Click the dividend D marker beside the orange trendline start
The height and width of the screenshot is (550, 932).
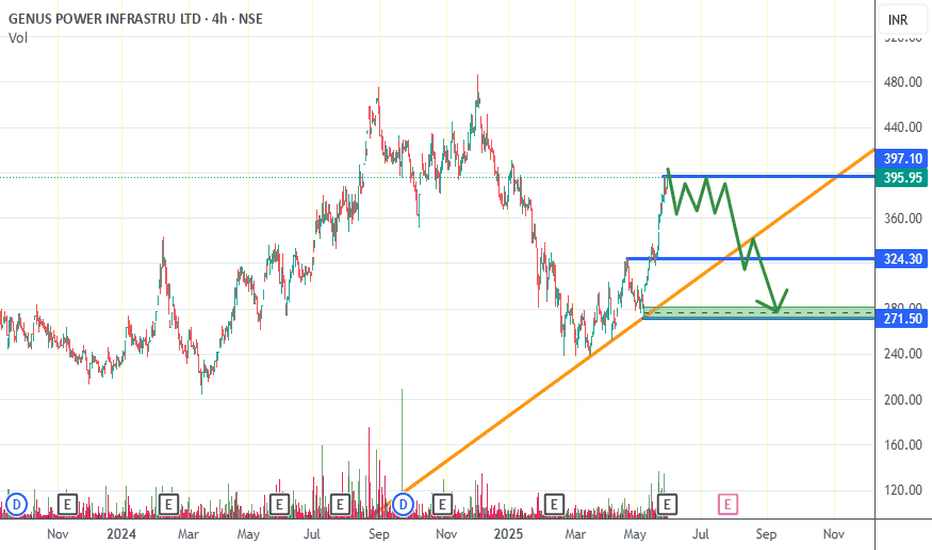click(x=403, y=505)
